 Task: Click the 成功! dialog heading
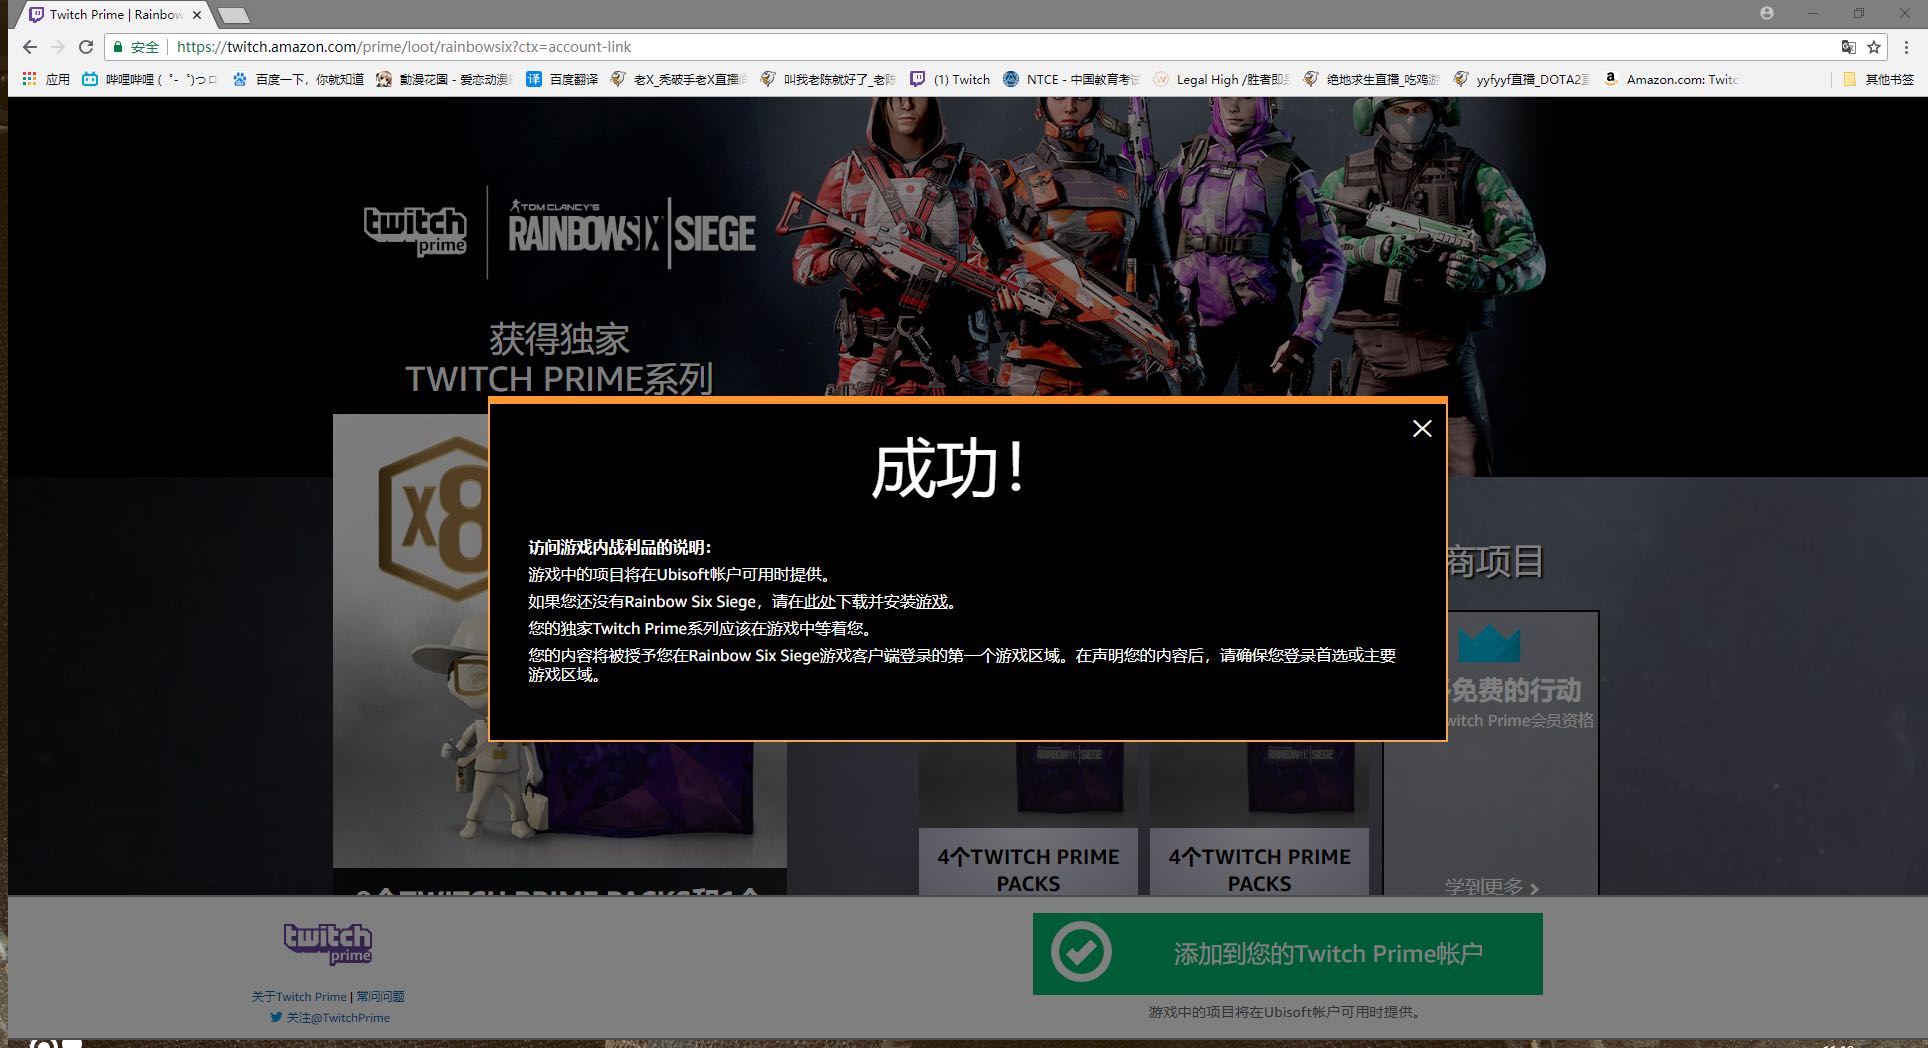tap(948, 469)
